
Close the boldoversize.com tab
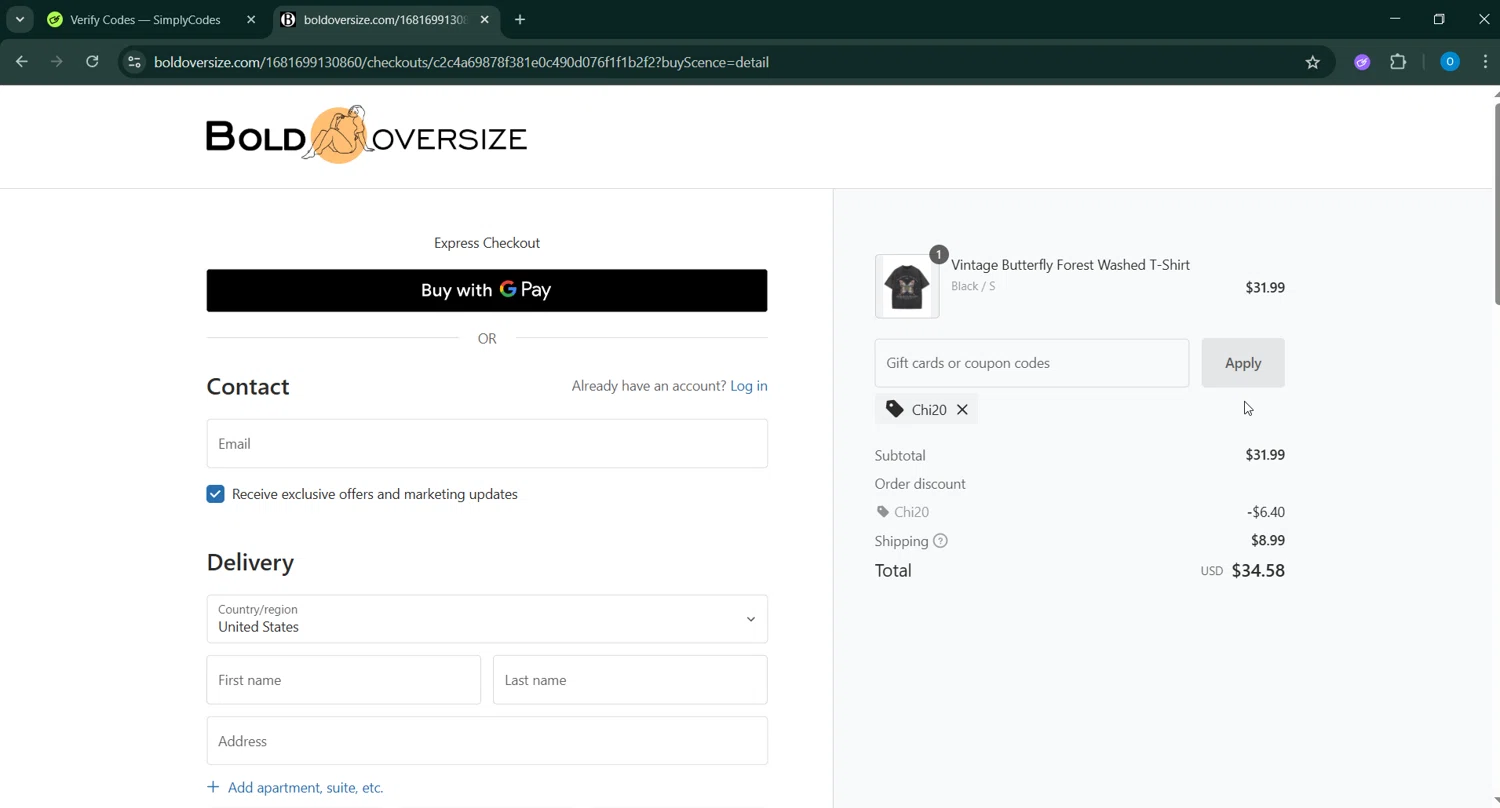point(483,19)
